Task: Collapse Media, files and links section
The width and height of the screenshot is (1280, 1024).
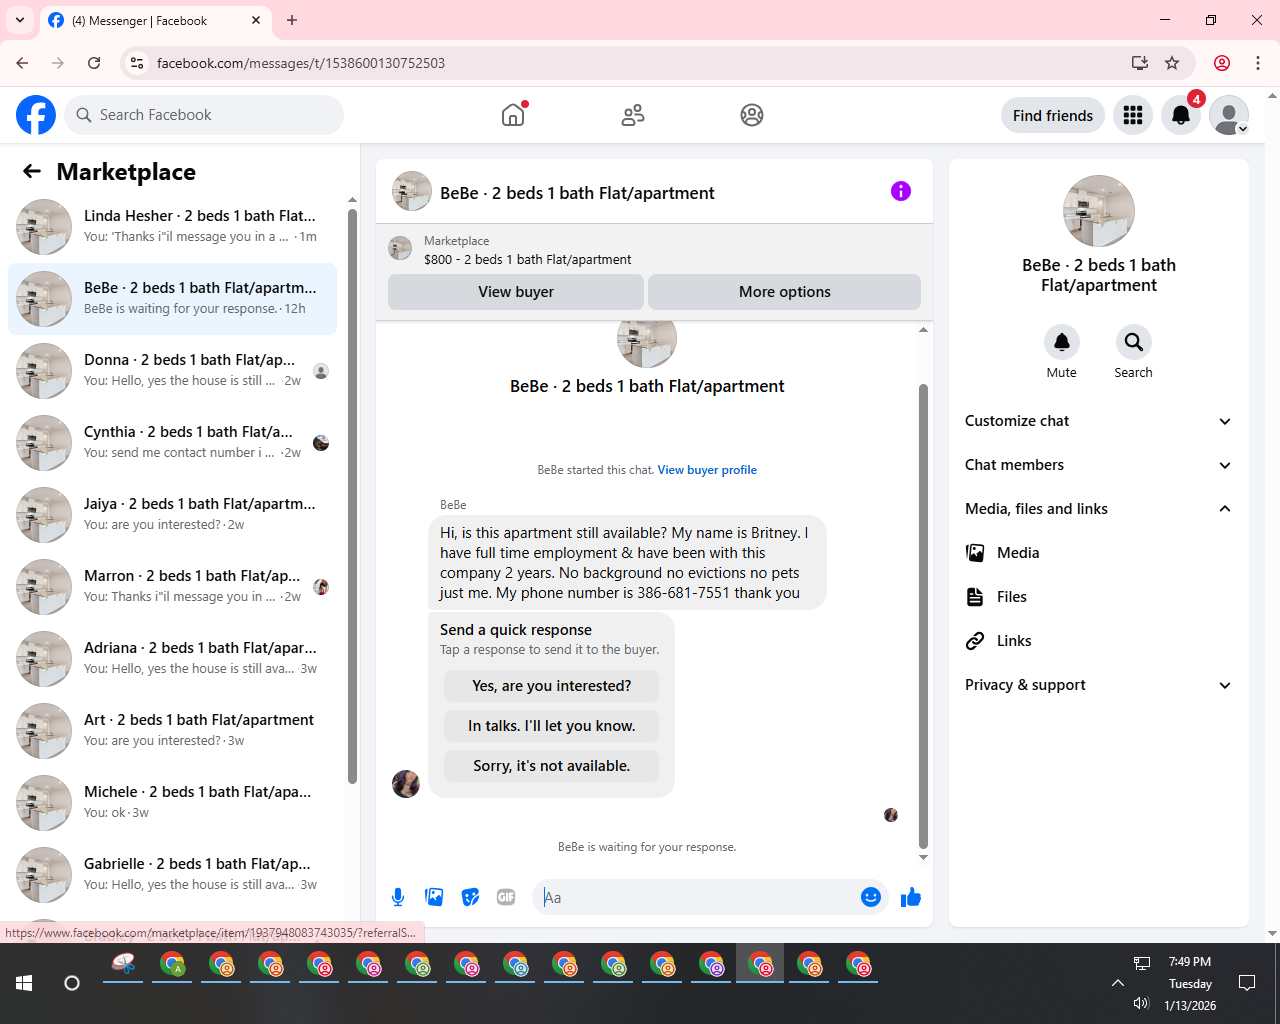Action: pos(1099,509)
